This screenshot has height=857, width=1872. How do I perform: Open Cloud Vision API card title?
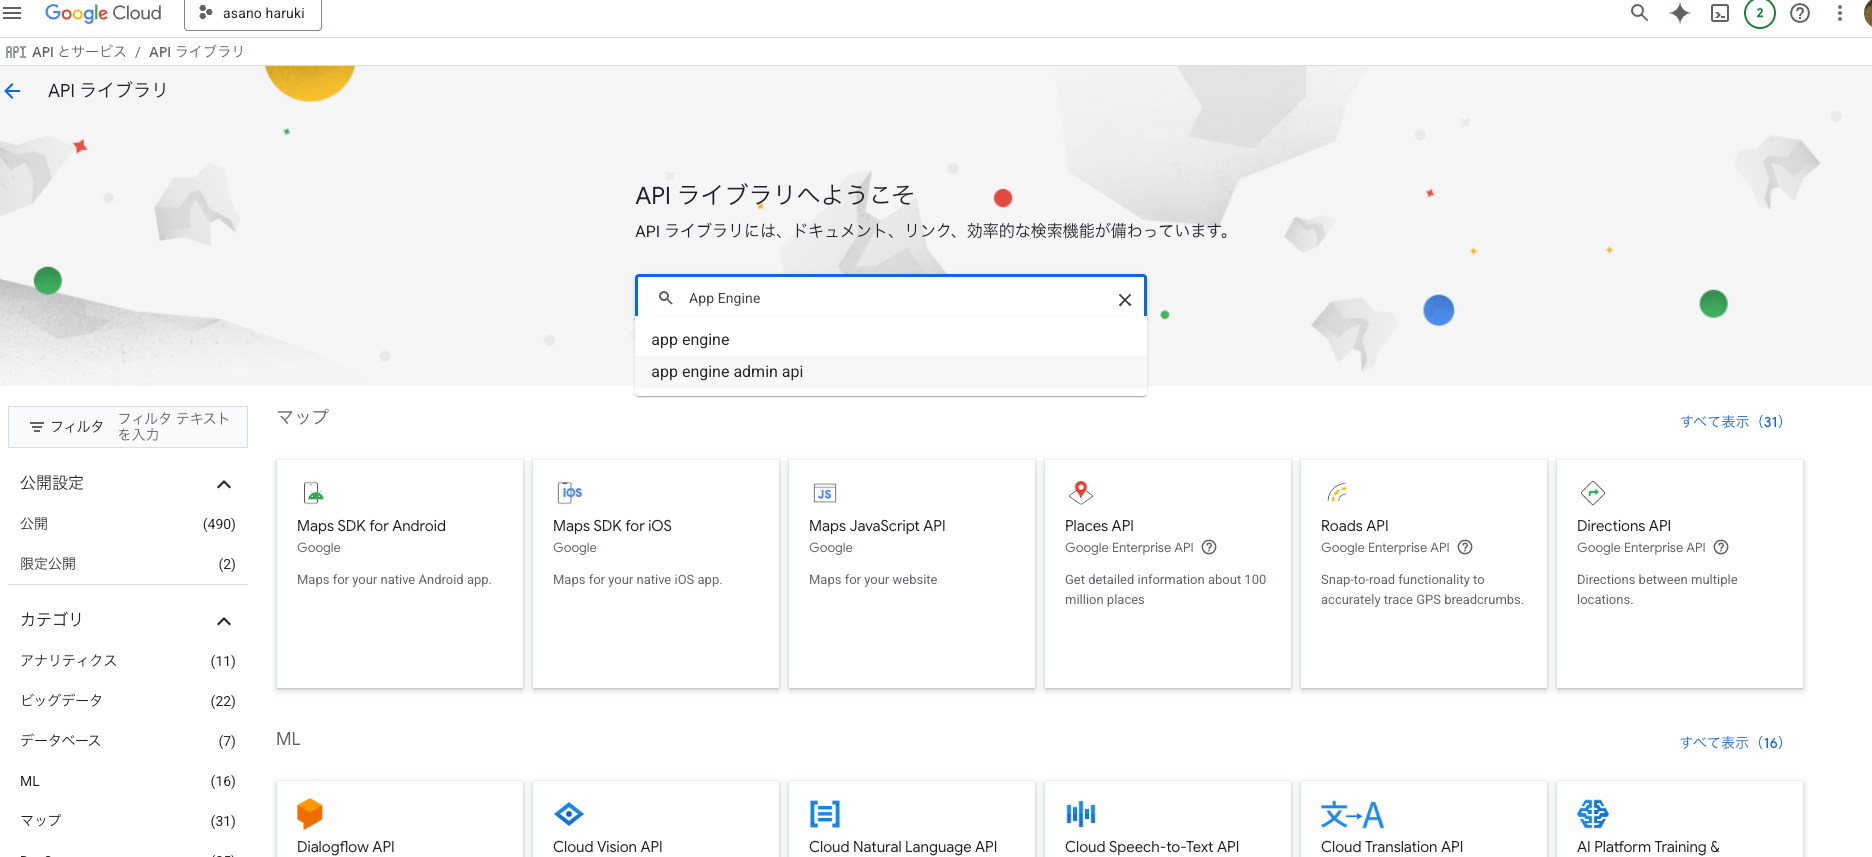click(x=608, y=847)
